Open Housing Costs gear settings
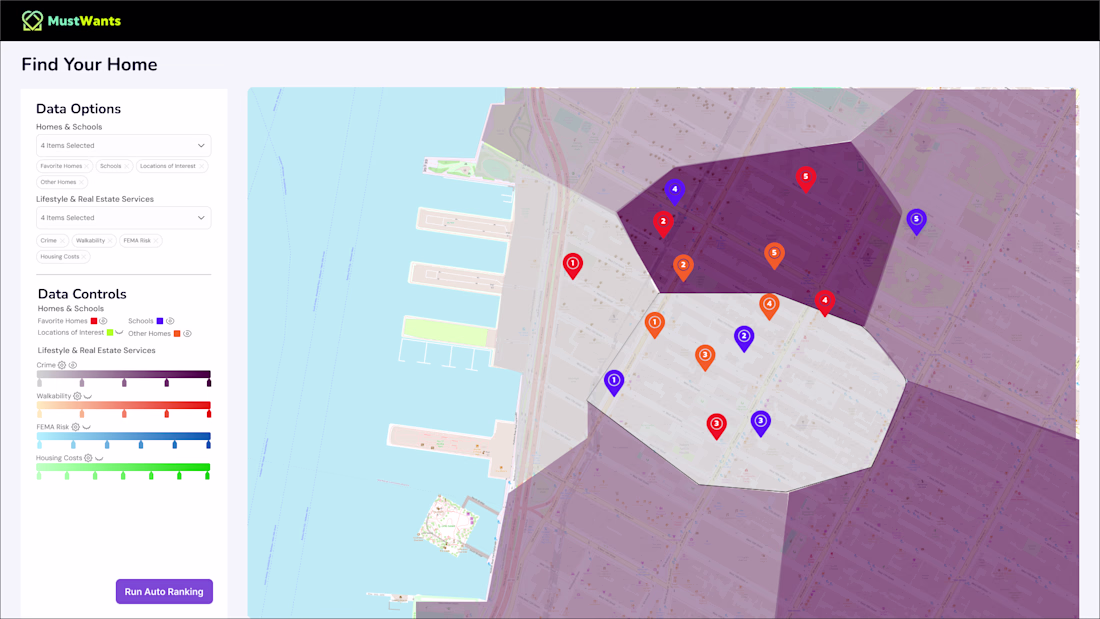1100x619 pixels. pyautogui.click(x=88, y=458)
